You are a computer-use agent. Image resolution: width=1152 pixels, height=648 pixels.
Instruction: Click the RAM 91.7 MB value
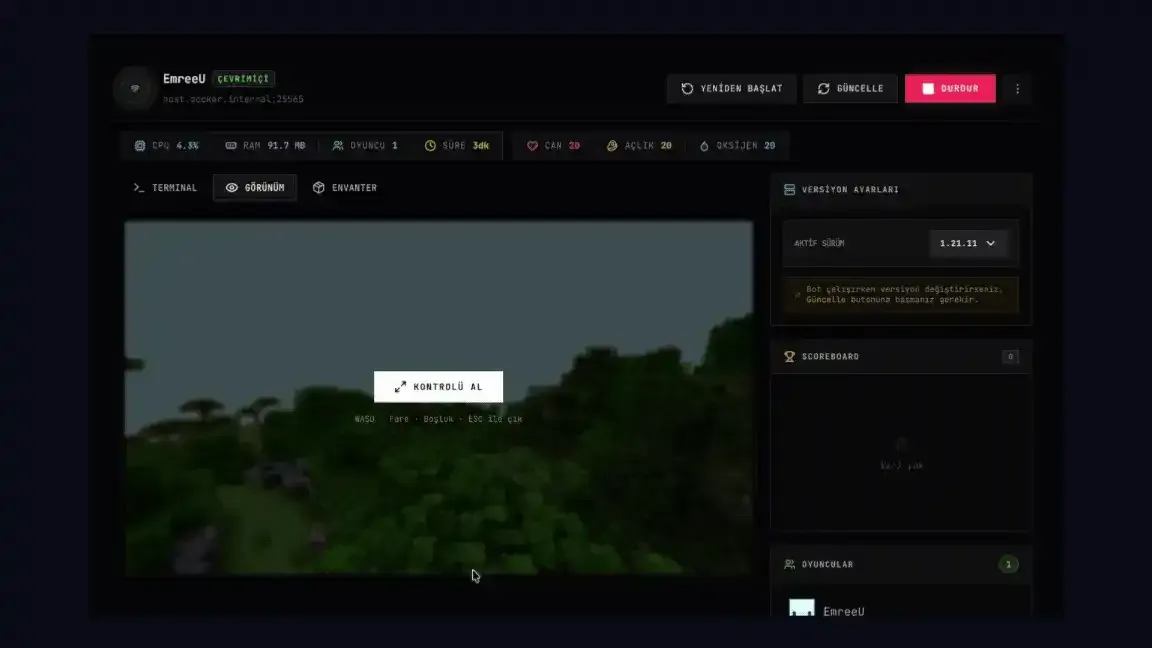point(286,145)
